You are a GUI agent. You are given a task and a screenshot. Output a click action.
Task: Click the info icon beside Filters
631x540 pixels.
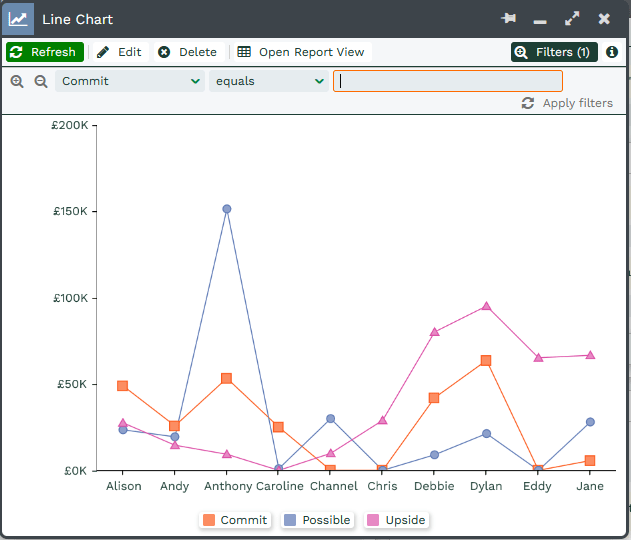tap(612, 52)
